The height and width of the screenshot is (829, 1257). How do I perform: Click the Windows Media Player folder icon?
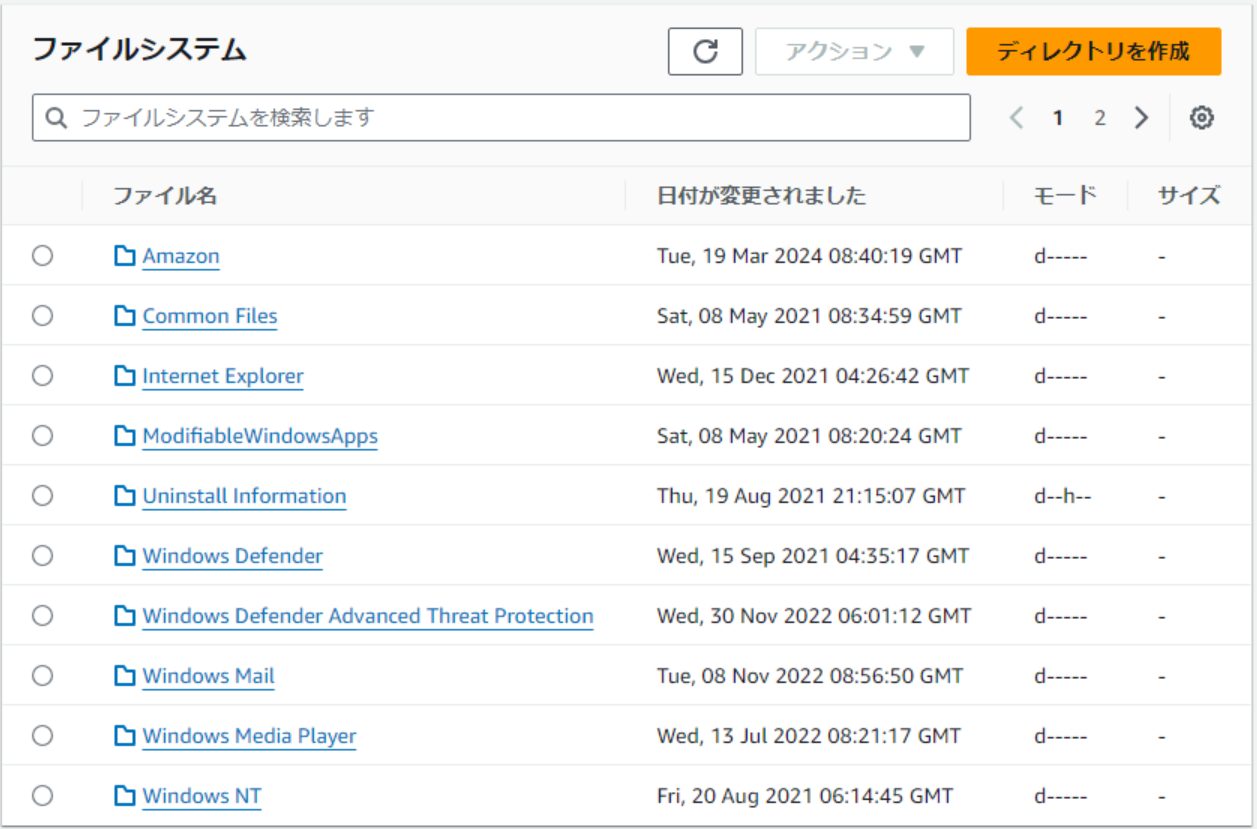125,736
